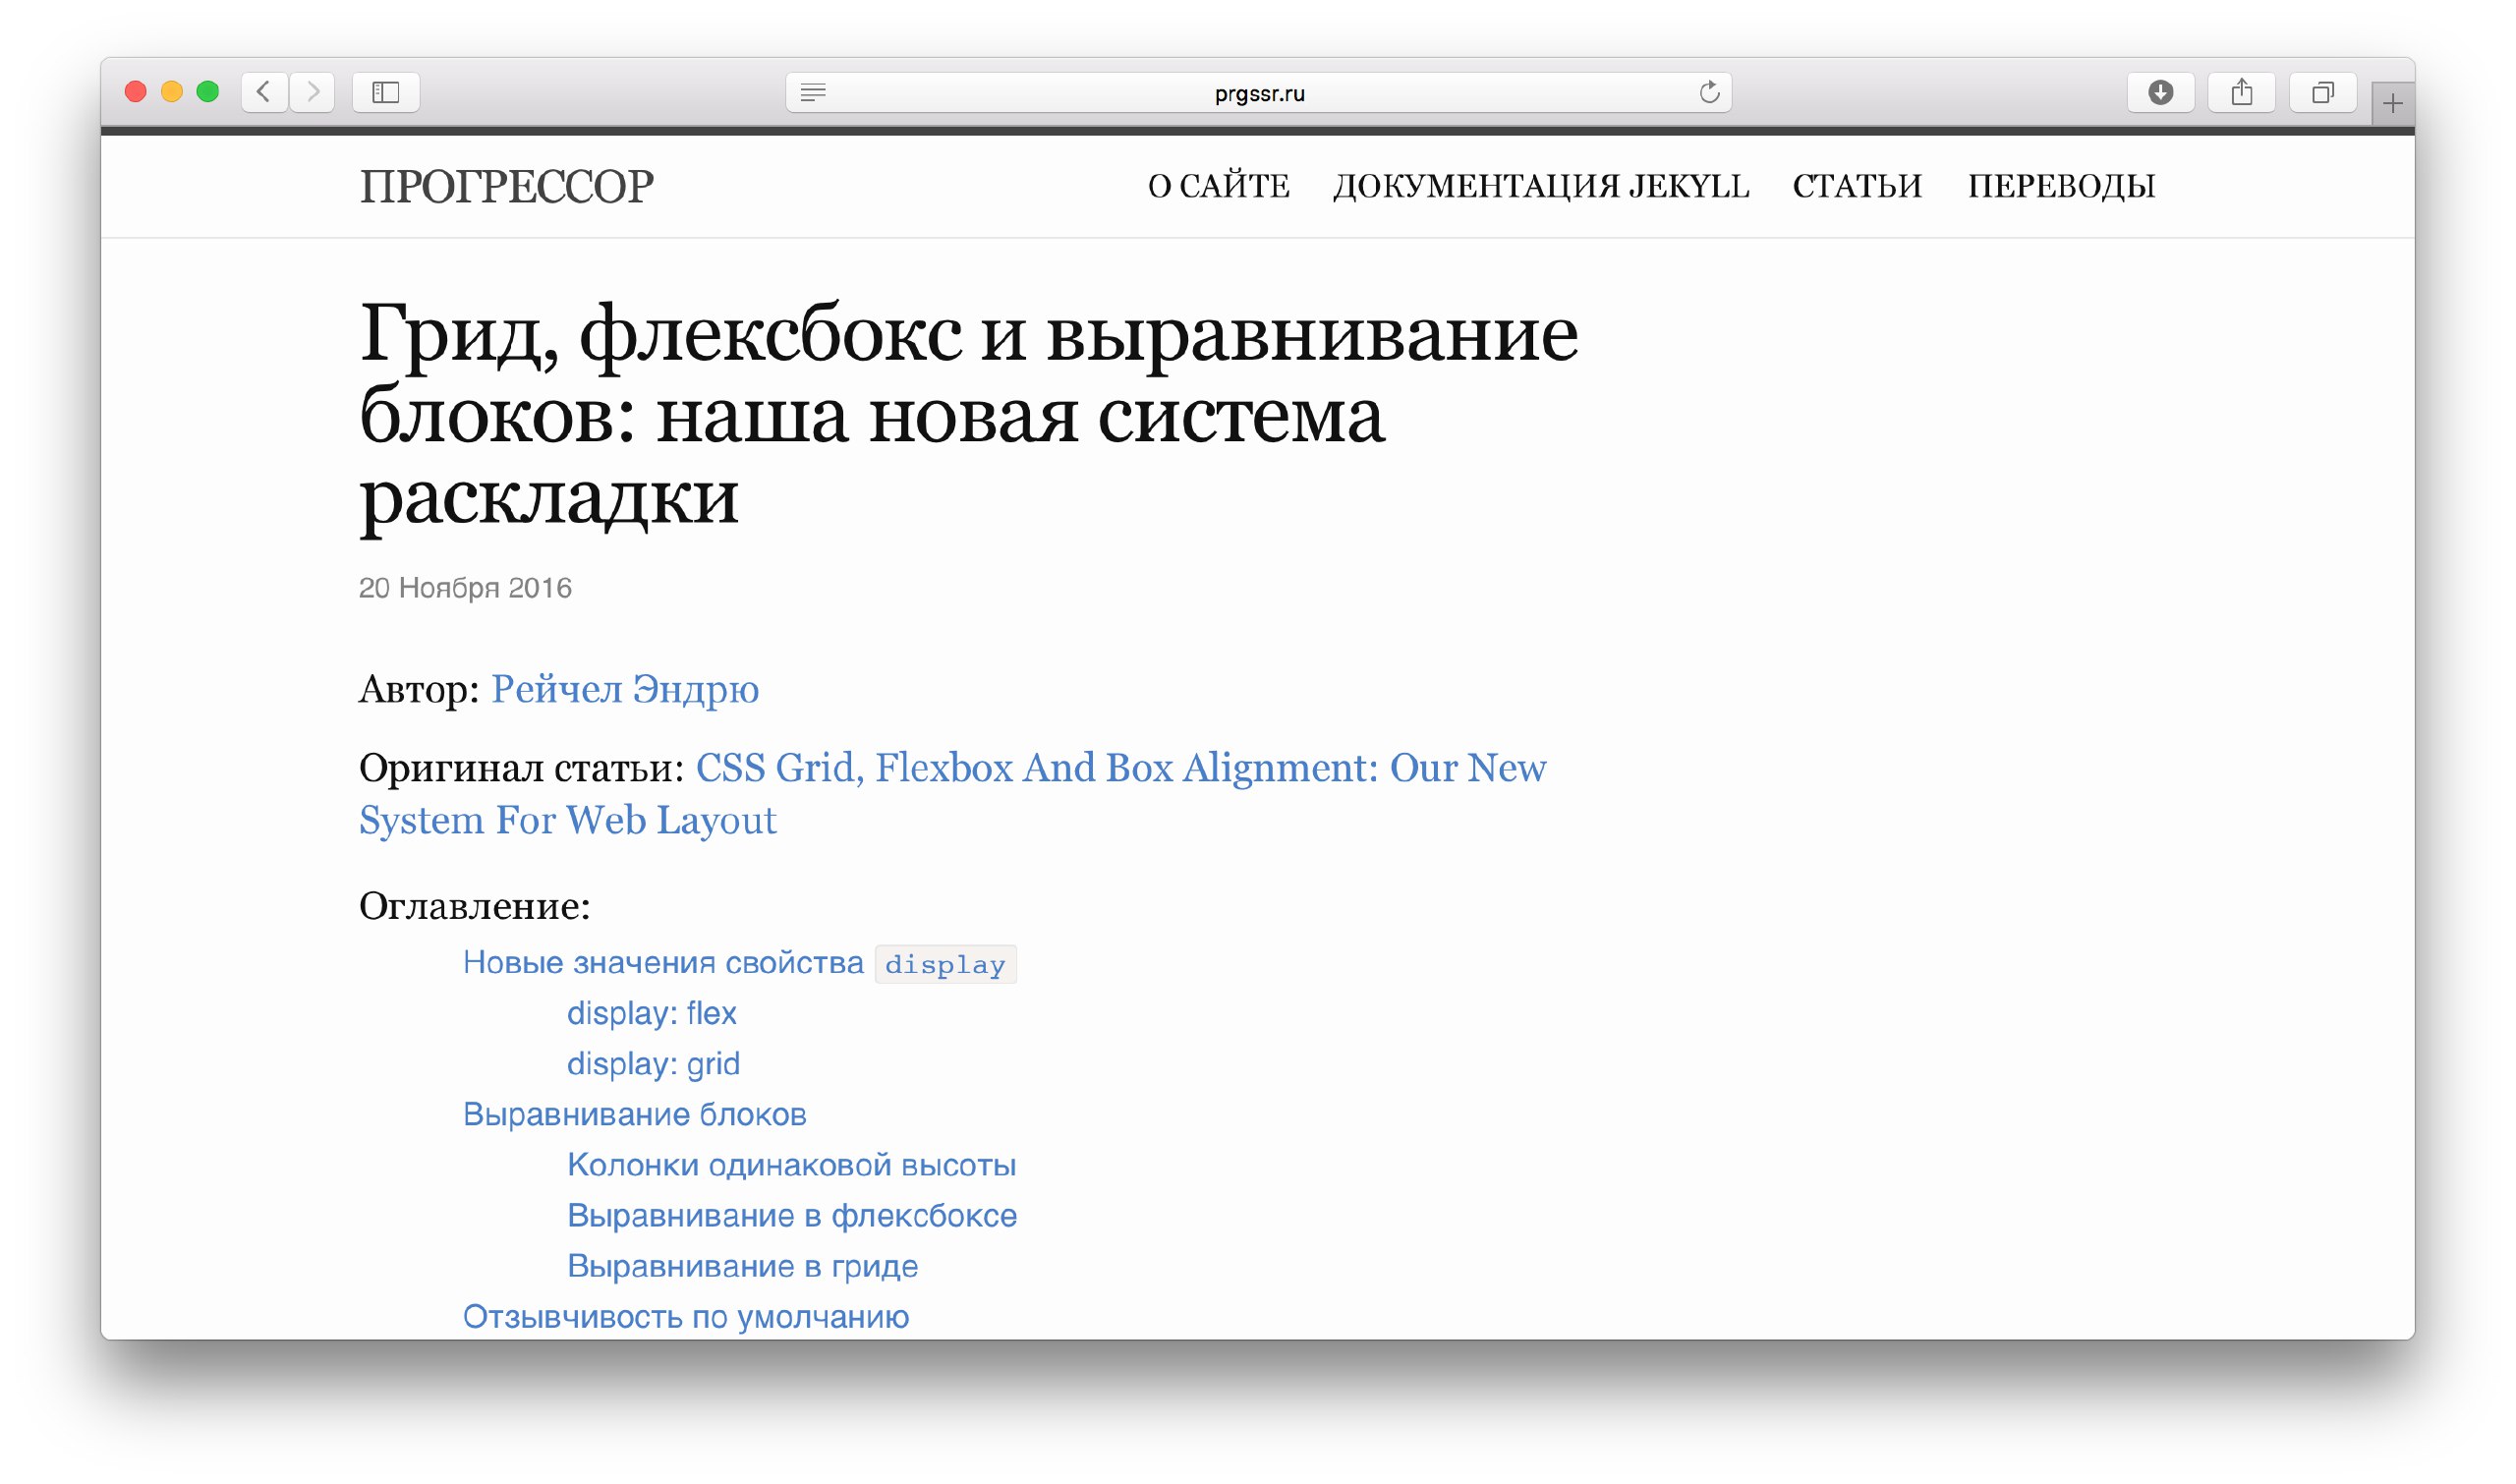Jump to Выравнивание блоков section
The image size is (2516, 1484).
(634, 1114)
